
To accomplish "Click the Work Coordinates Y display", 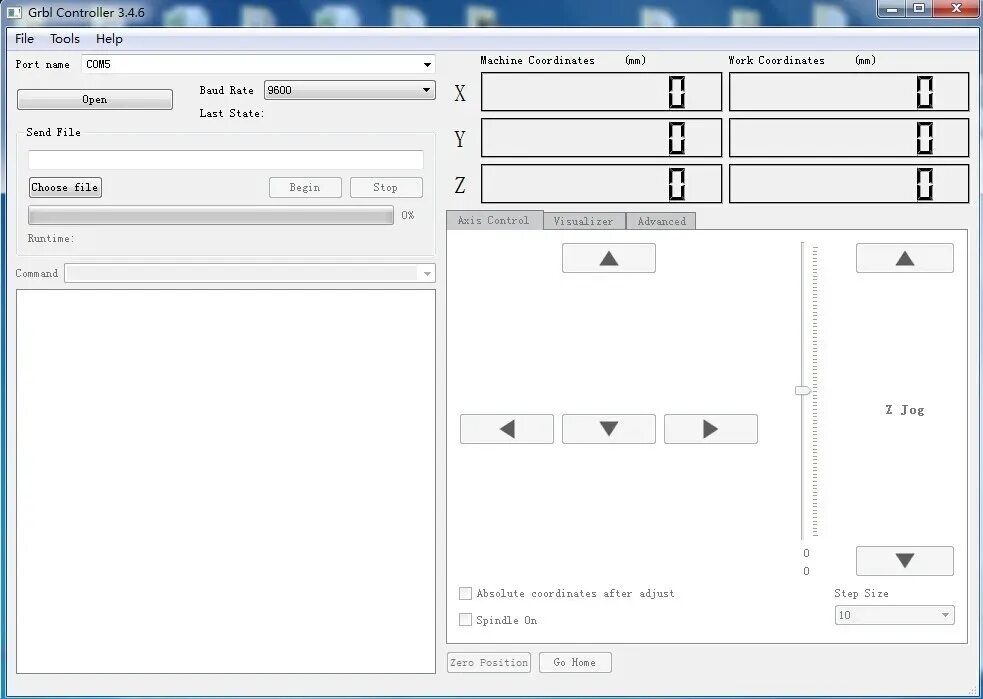I will click(x=849, y=138).
